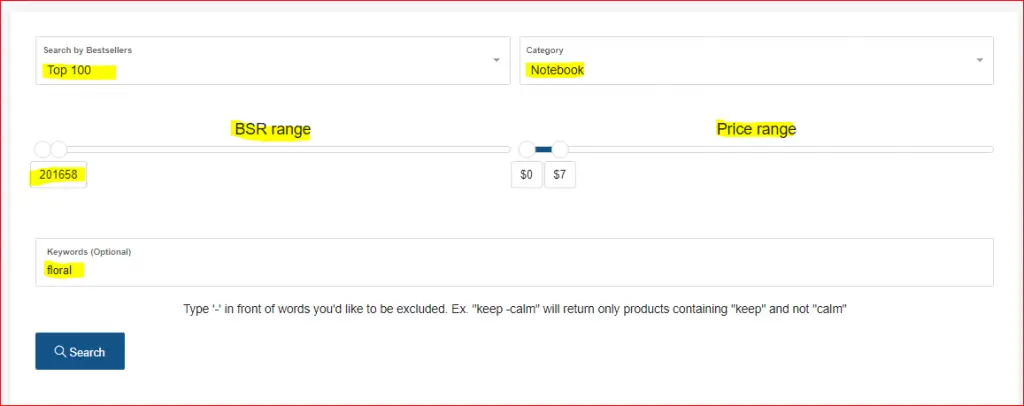Select the Top 100 bestsellers field
The width and height of the screenshot is (1024, 406).
[273, 60]
